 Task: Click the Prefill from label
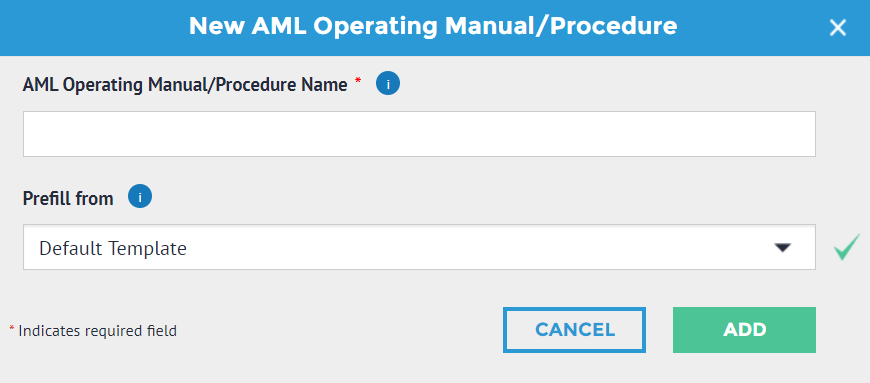tap(68, 198)
